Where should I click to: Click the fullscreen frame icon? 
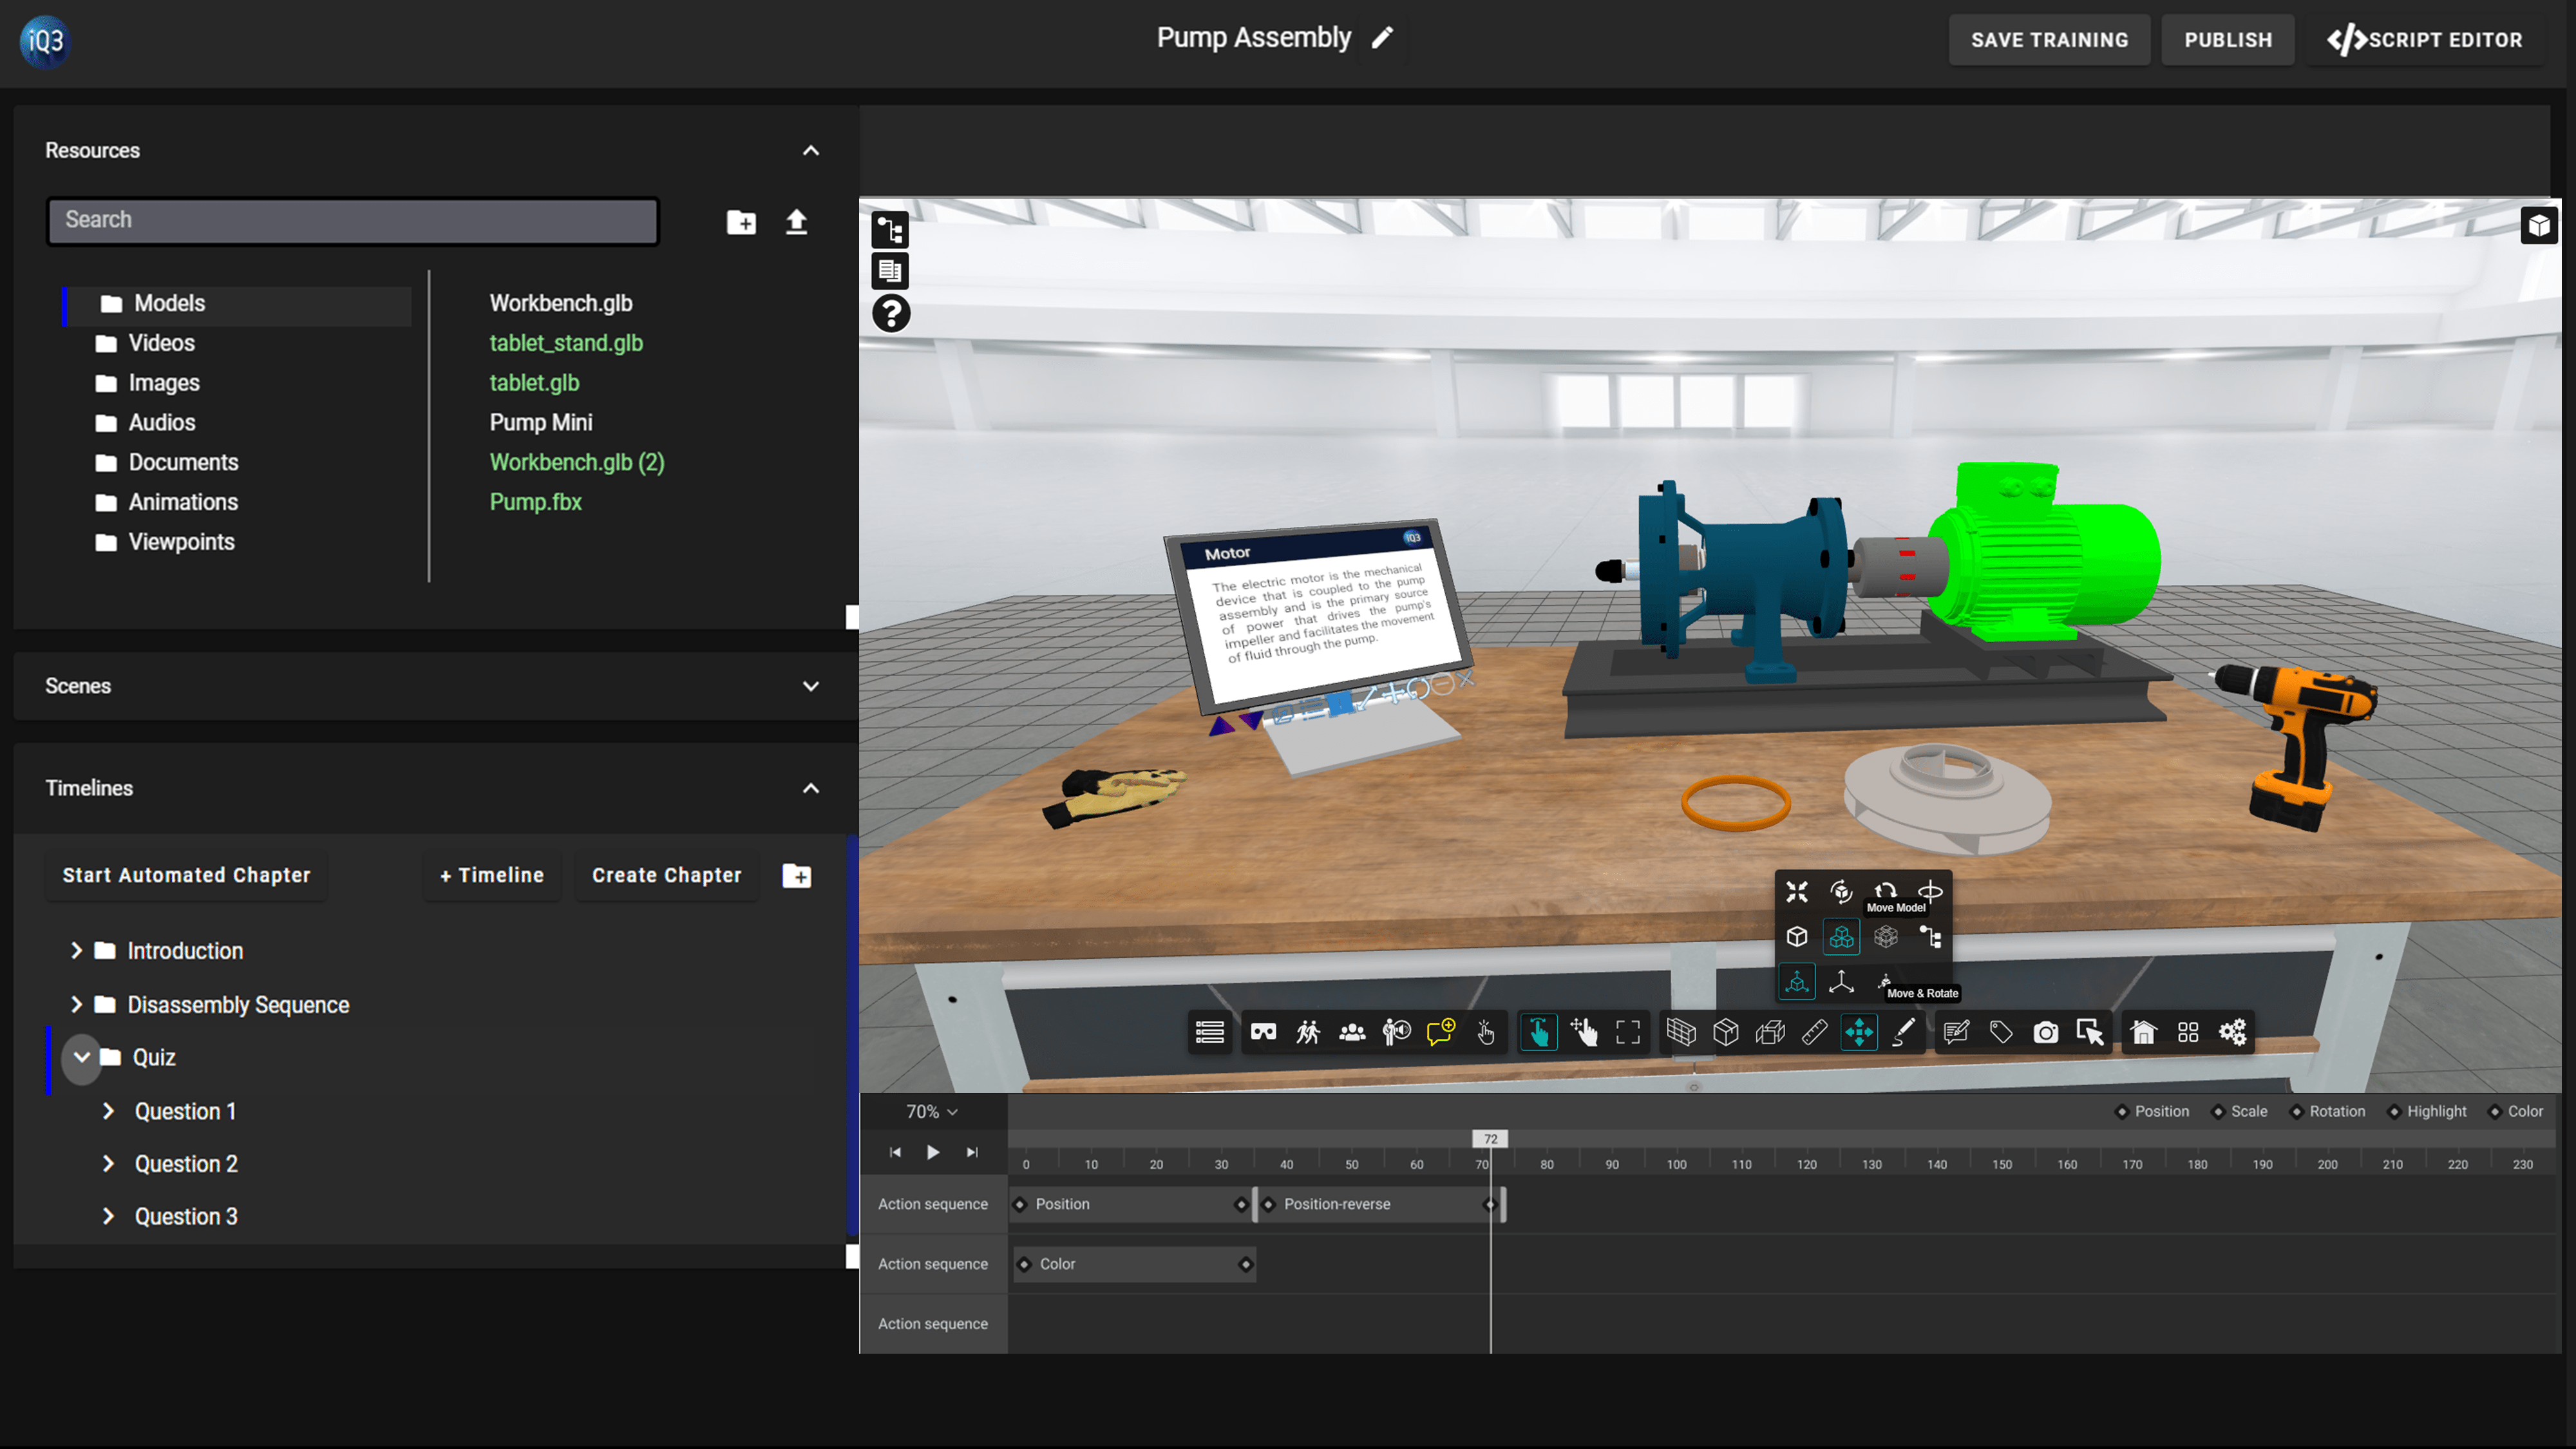point(1627,1032)
